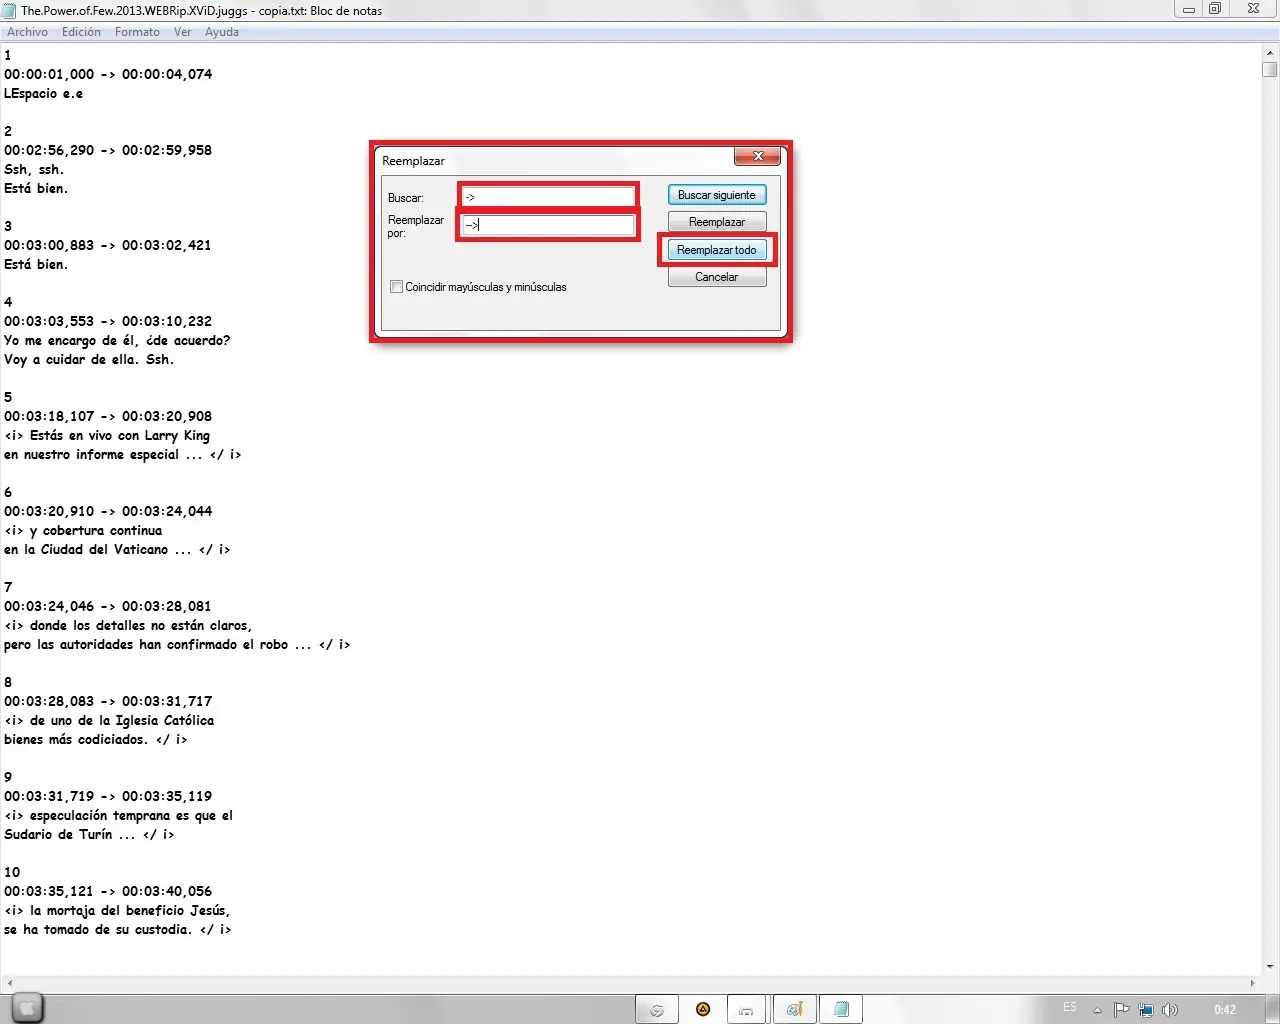The width and height of the screenshot is (1280, 1024).
Task: Open the Start menu orb
Action: coord(27,1008)
